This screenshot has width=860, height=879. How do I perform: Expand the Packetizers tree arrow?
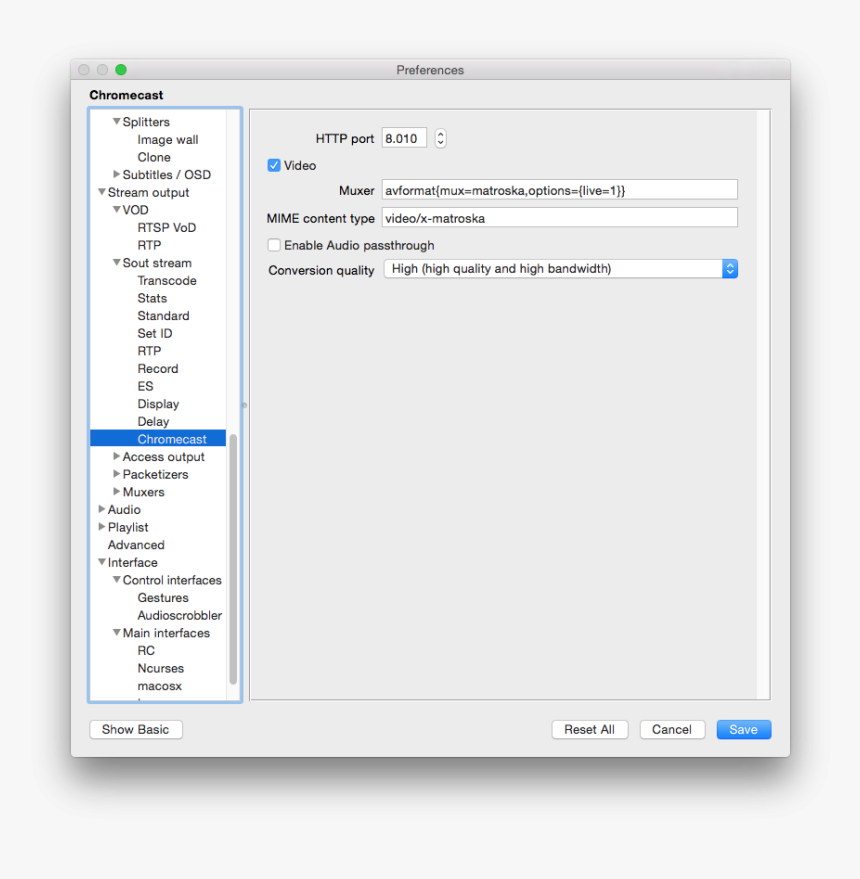point(117,474)
